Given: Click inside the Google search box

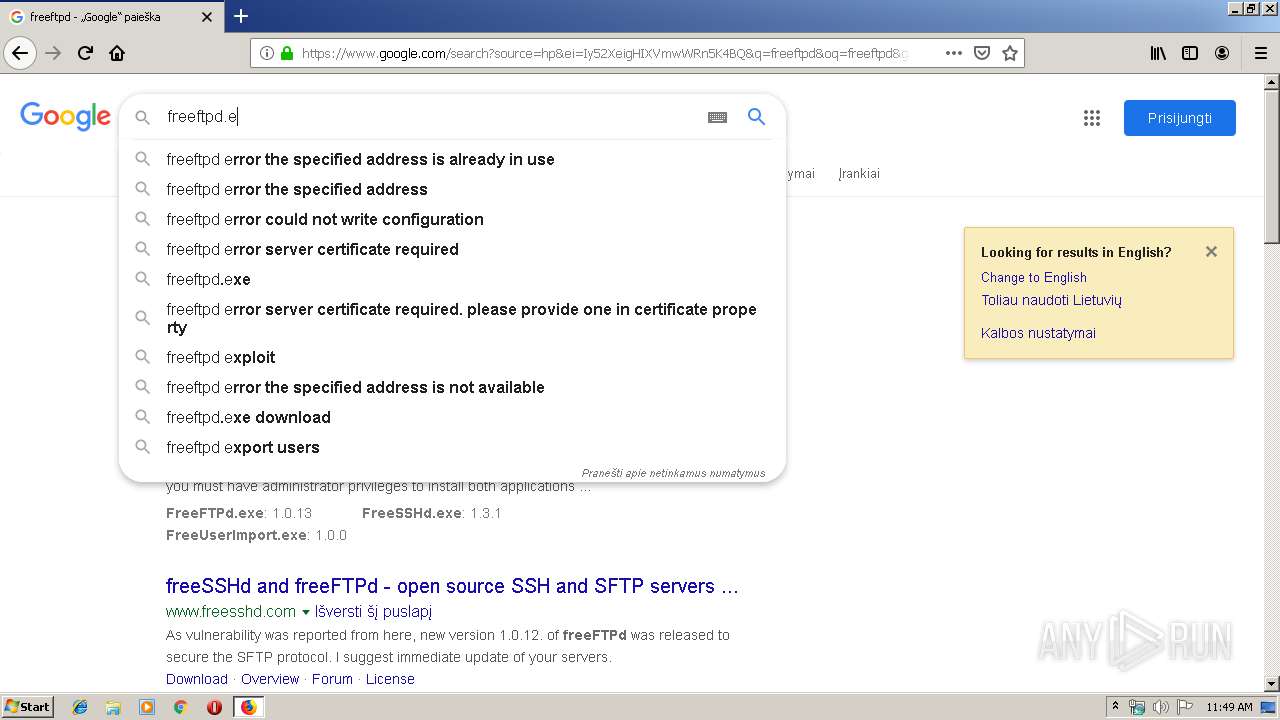Looking at the screenshot, I should point(430,117).
